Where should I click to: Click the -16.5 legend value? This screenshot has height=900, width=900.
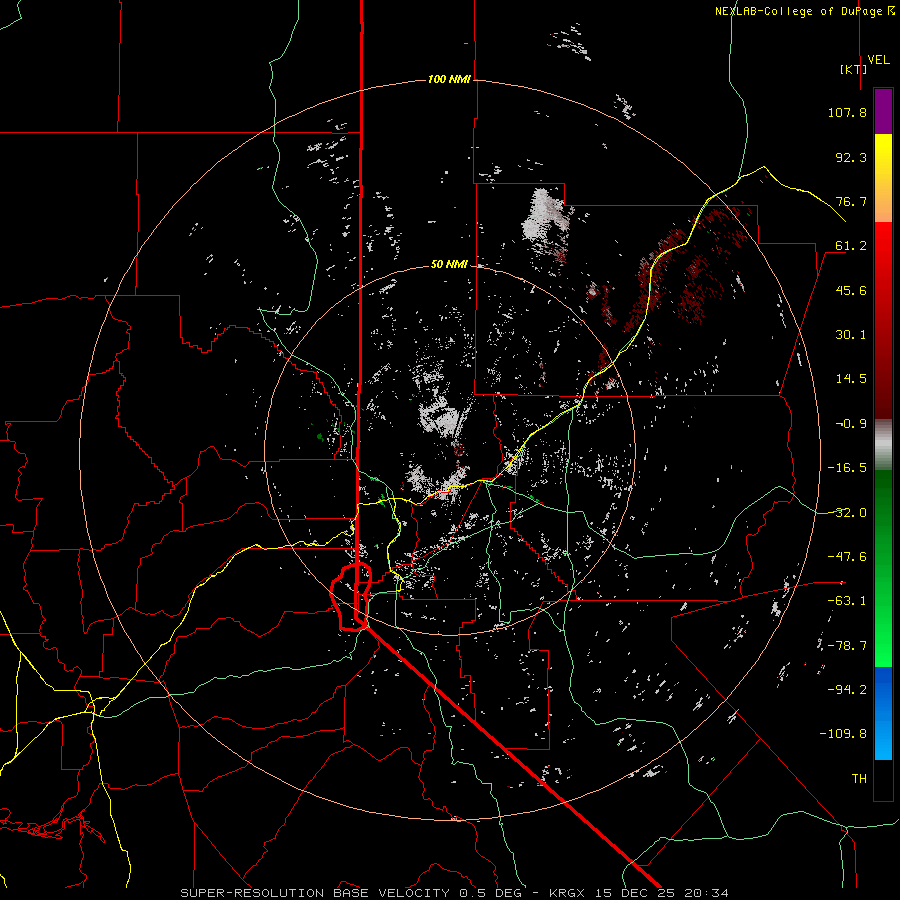click(847, 468)
